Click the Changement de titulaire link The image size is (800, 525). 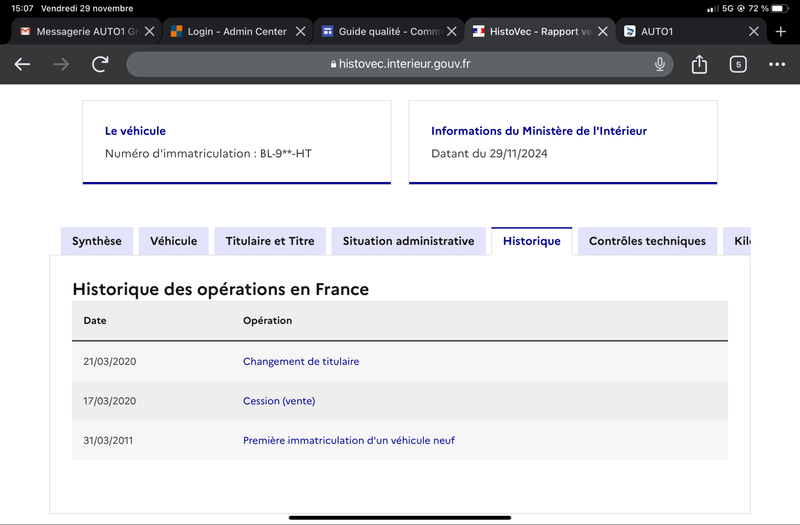tap(301, 361)
